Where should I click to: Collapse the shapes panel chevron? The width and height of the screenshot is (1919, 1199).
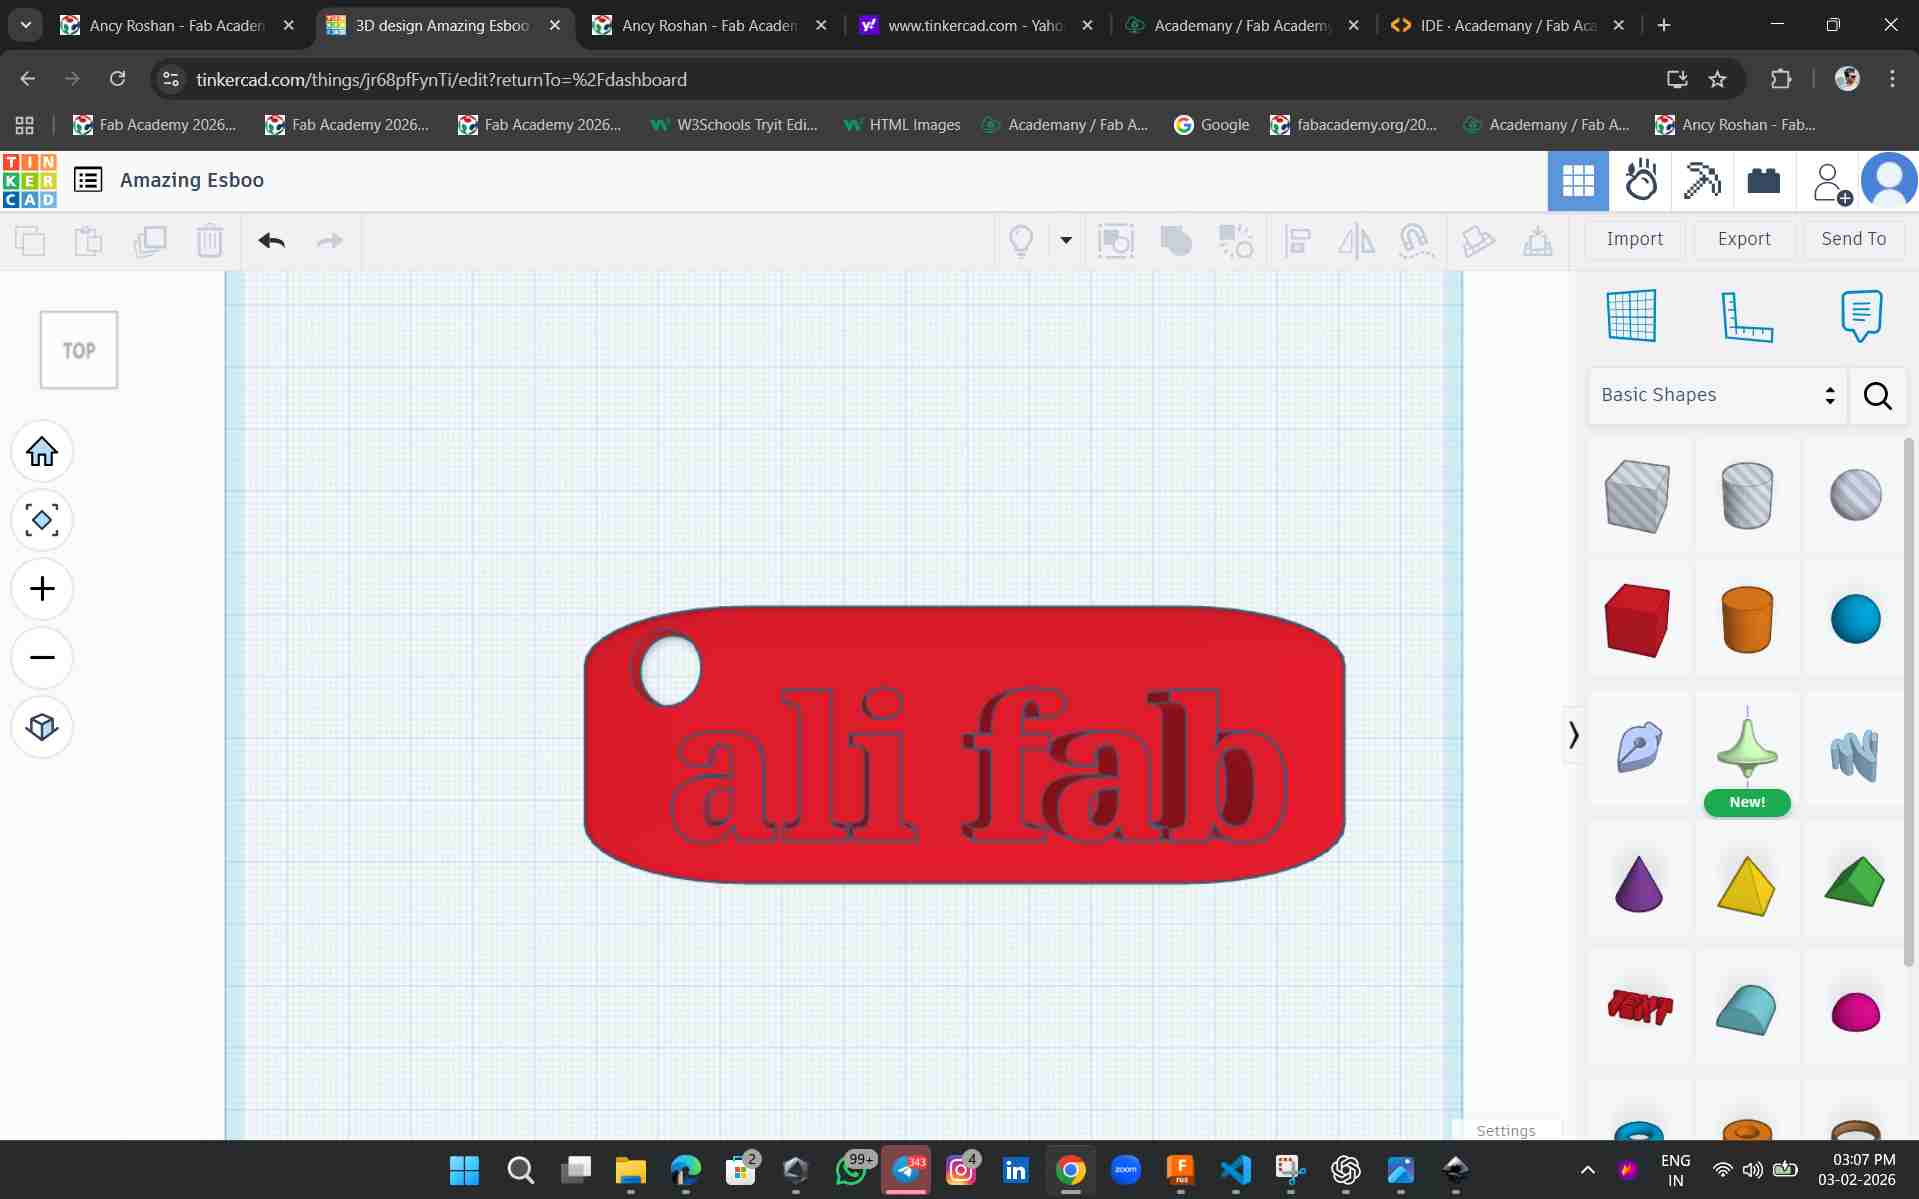pyautogui.click(x=1574, y=735)
